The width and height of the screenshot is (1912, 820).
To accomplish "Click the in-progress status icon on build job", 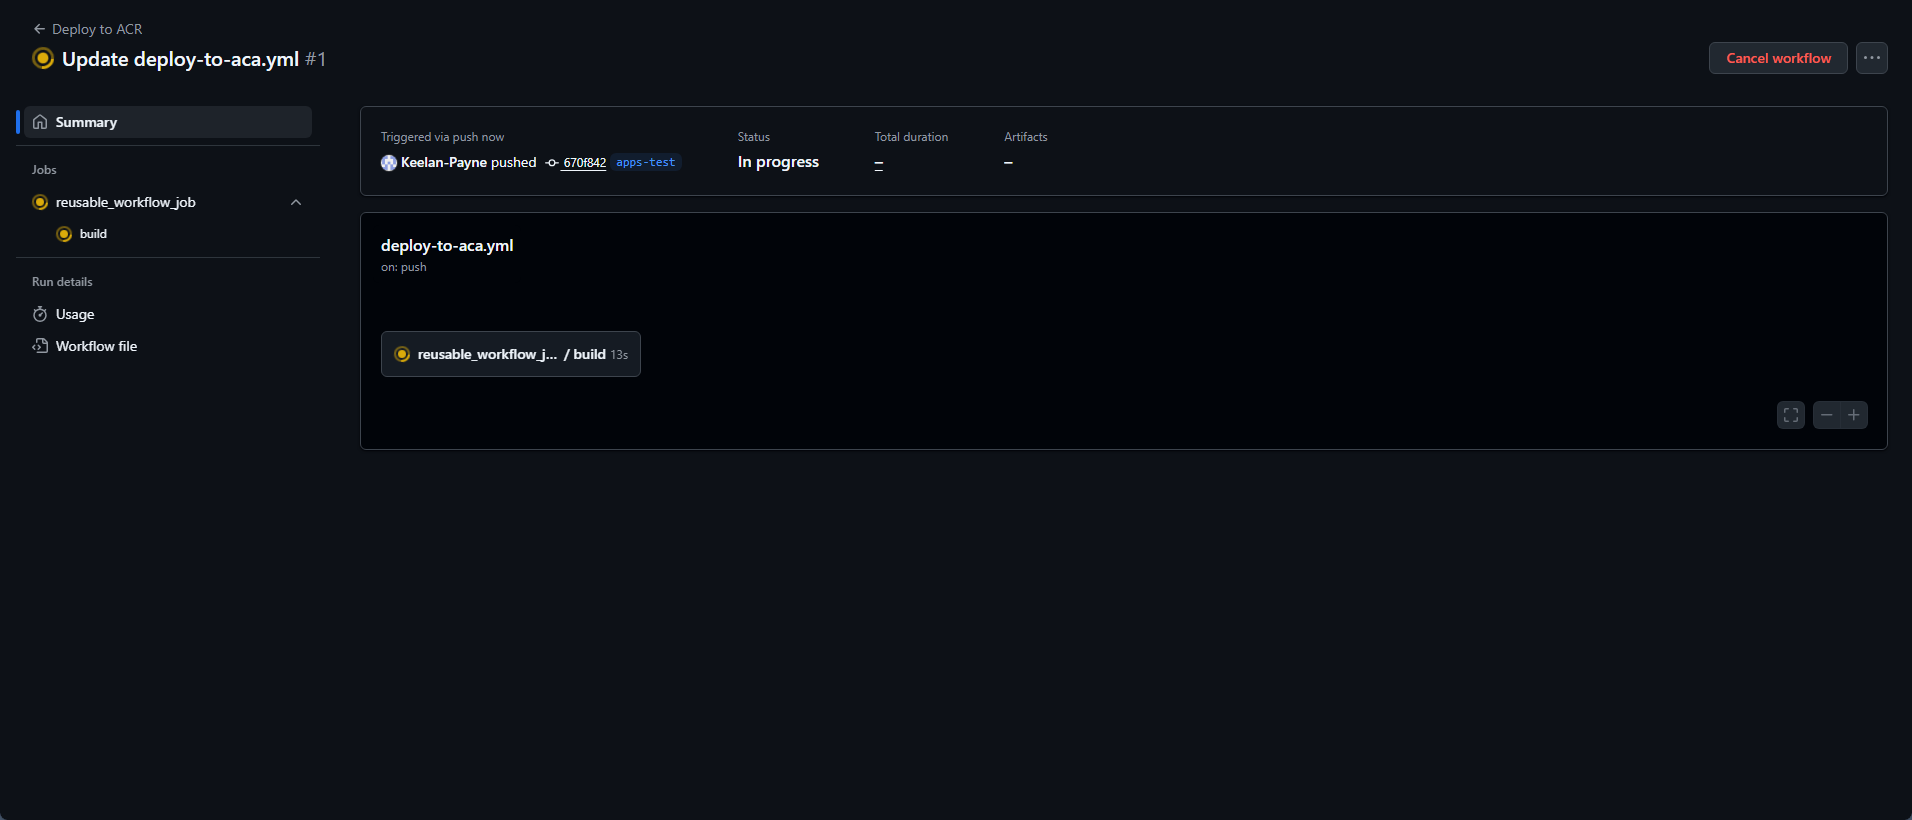I will pyautogui.click(x=64, y=234).
